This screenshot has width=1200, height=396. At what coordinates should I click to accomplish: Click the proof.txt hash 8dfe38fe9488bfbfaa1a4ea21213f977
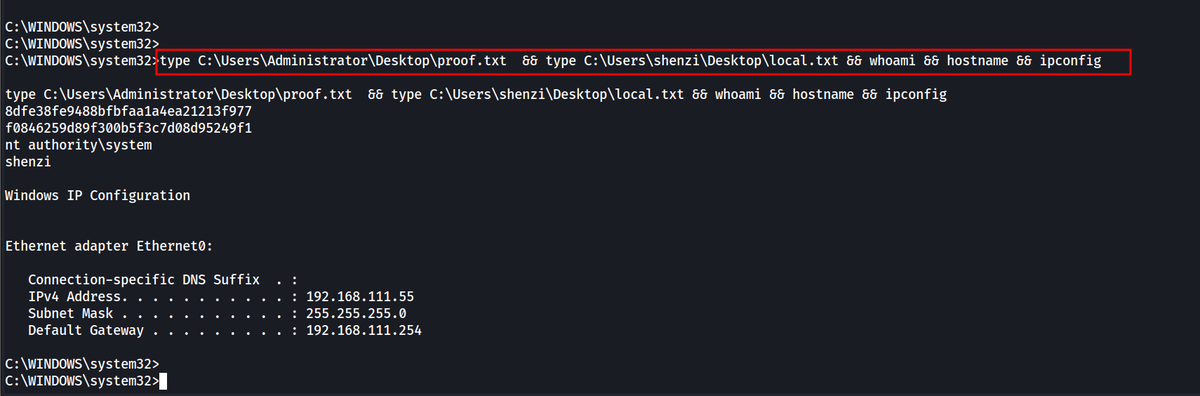128,112
